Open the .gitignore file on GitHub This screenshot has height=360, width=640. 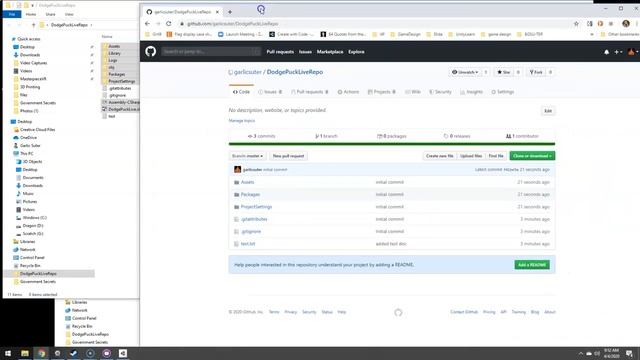pos(251,231)
